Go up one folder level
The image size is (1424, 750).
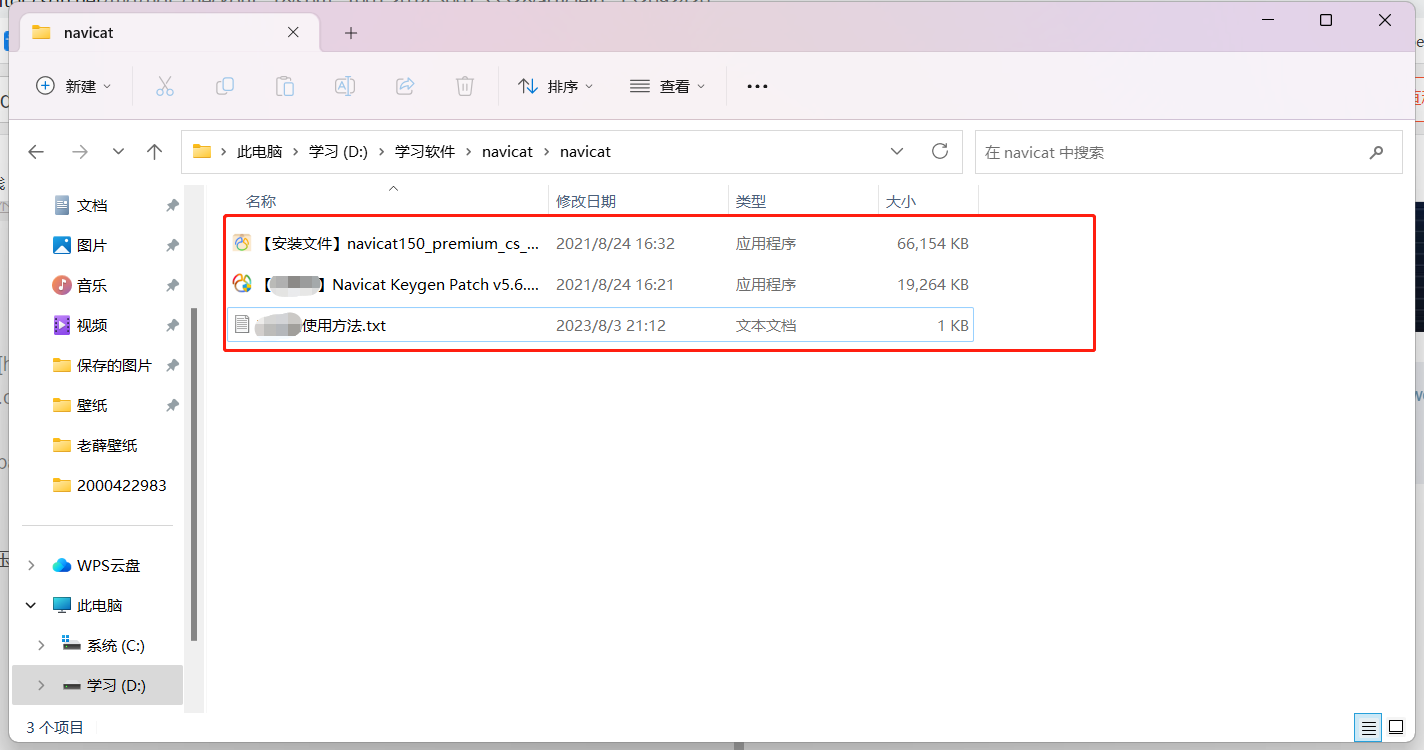pos(154,152)
